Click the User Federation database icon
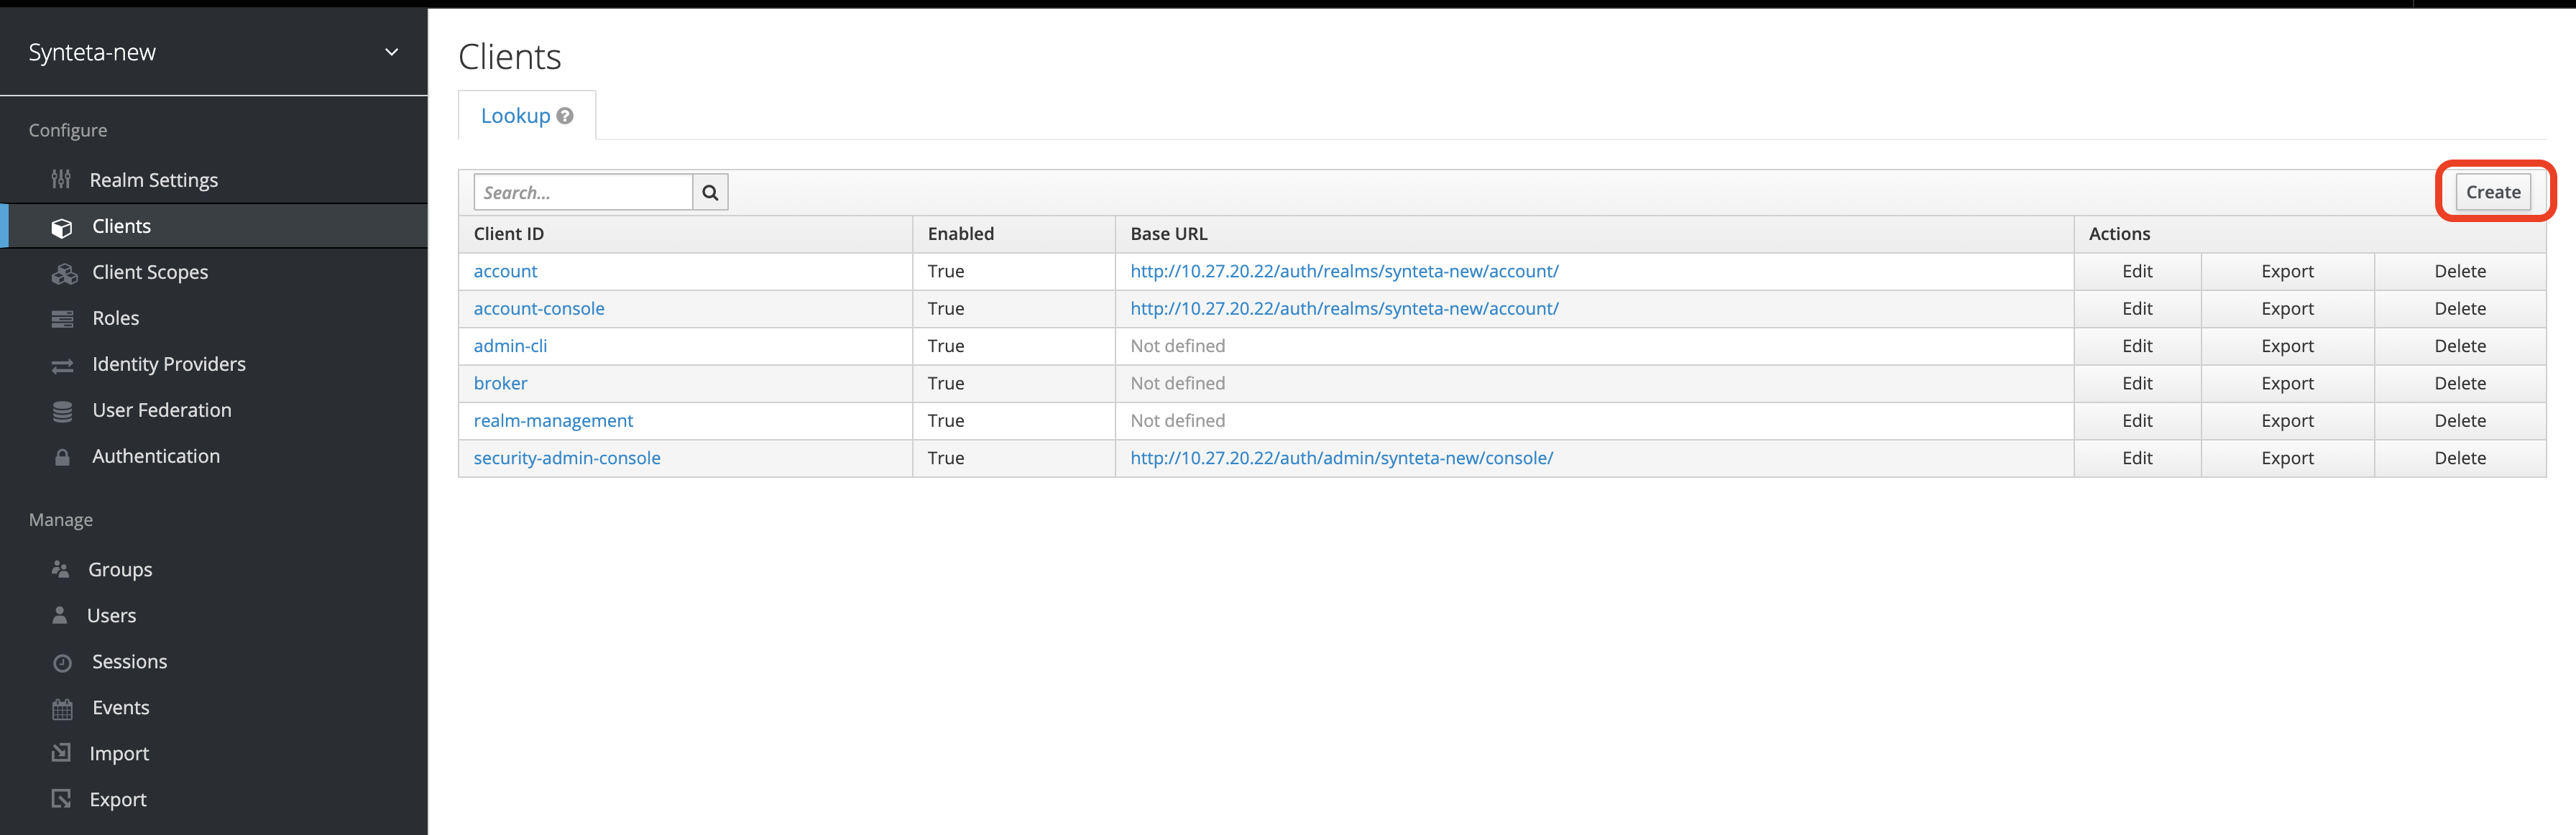 [x=62, y=412]
